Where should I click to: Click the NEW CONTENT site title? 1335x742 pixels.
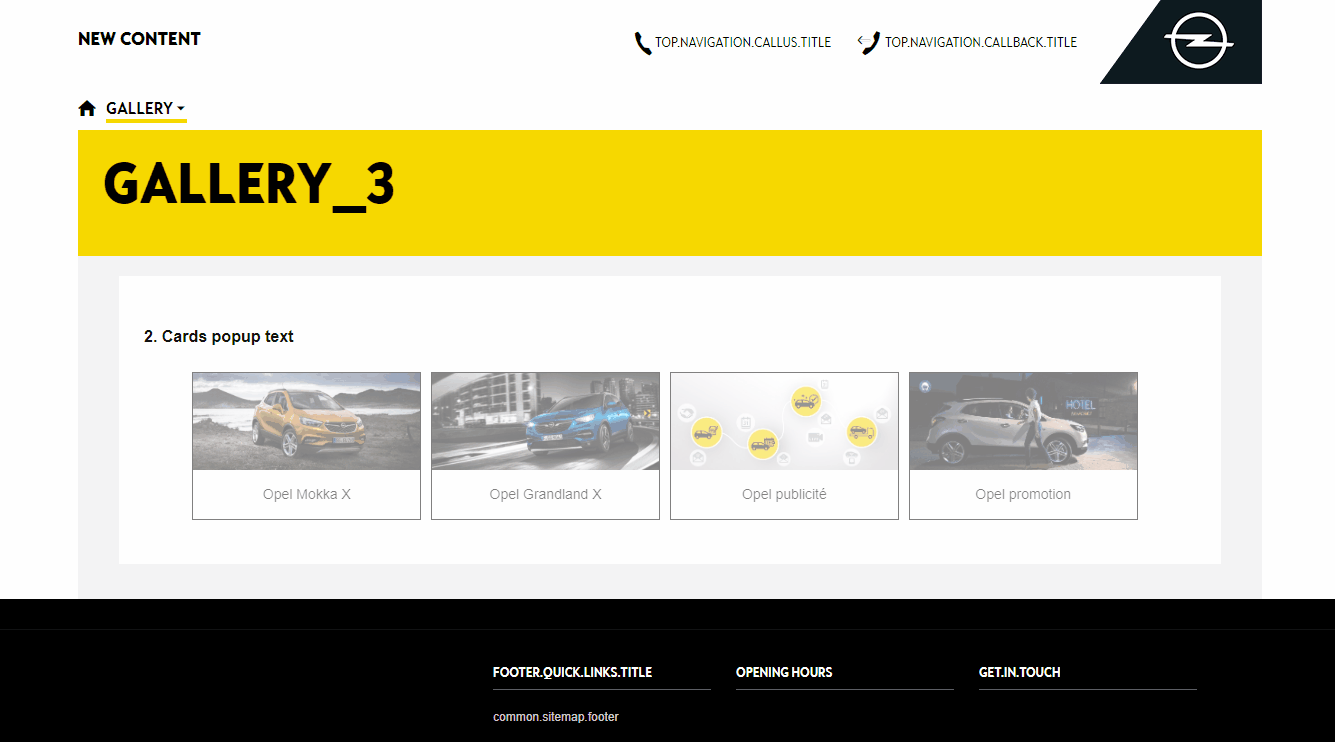tap(139, 39)
